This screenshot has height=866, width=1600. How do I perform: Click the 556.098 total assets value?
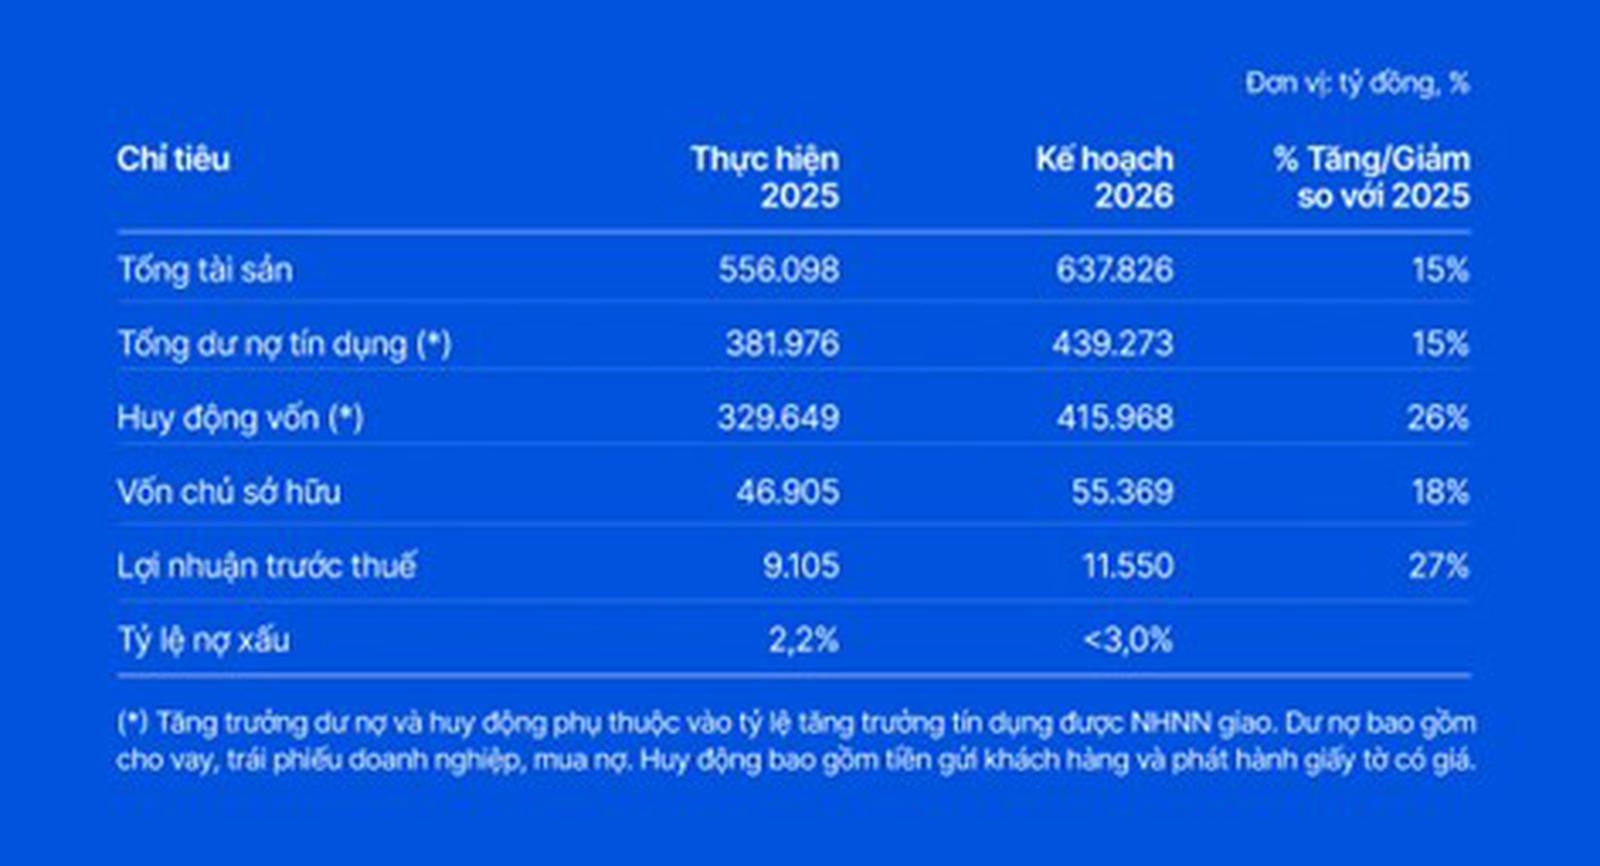(779, 270)
